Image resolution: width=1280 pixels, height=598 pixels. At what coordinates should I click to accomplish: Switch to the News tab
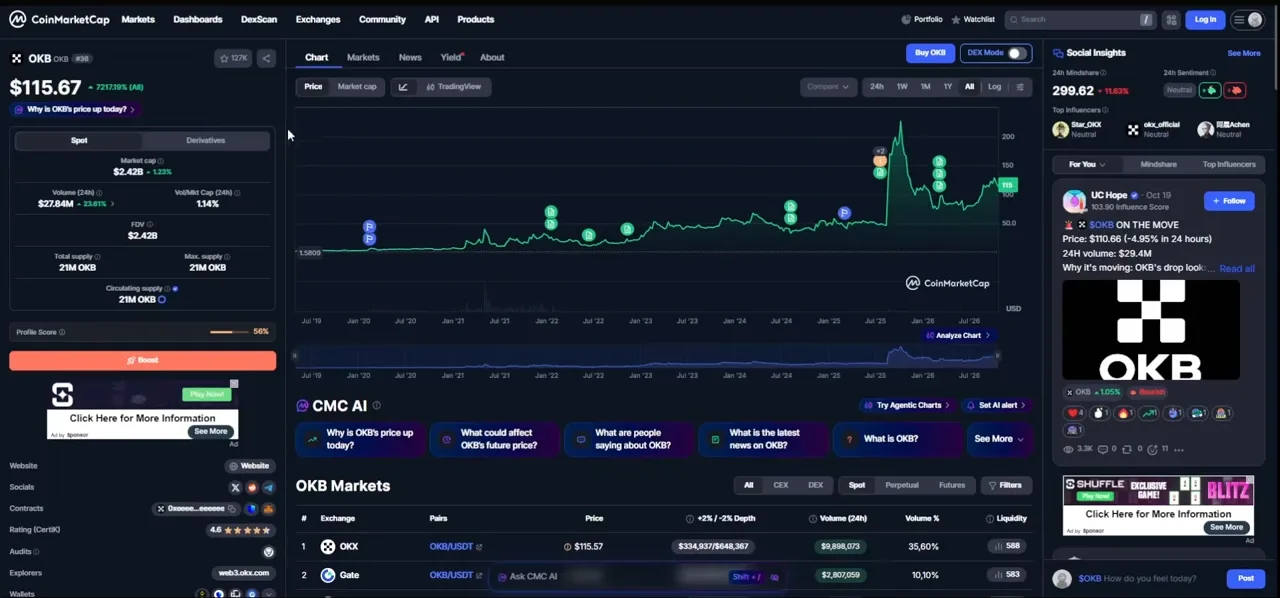point(410,57)
